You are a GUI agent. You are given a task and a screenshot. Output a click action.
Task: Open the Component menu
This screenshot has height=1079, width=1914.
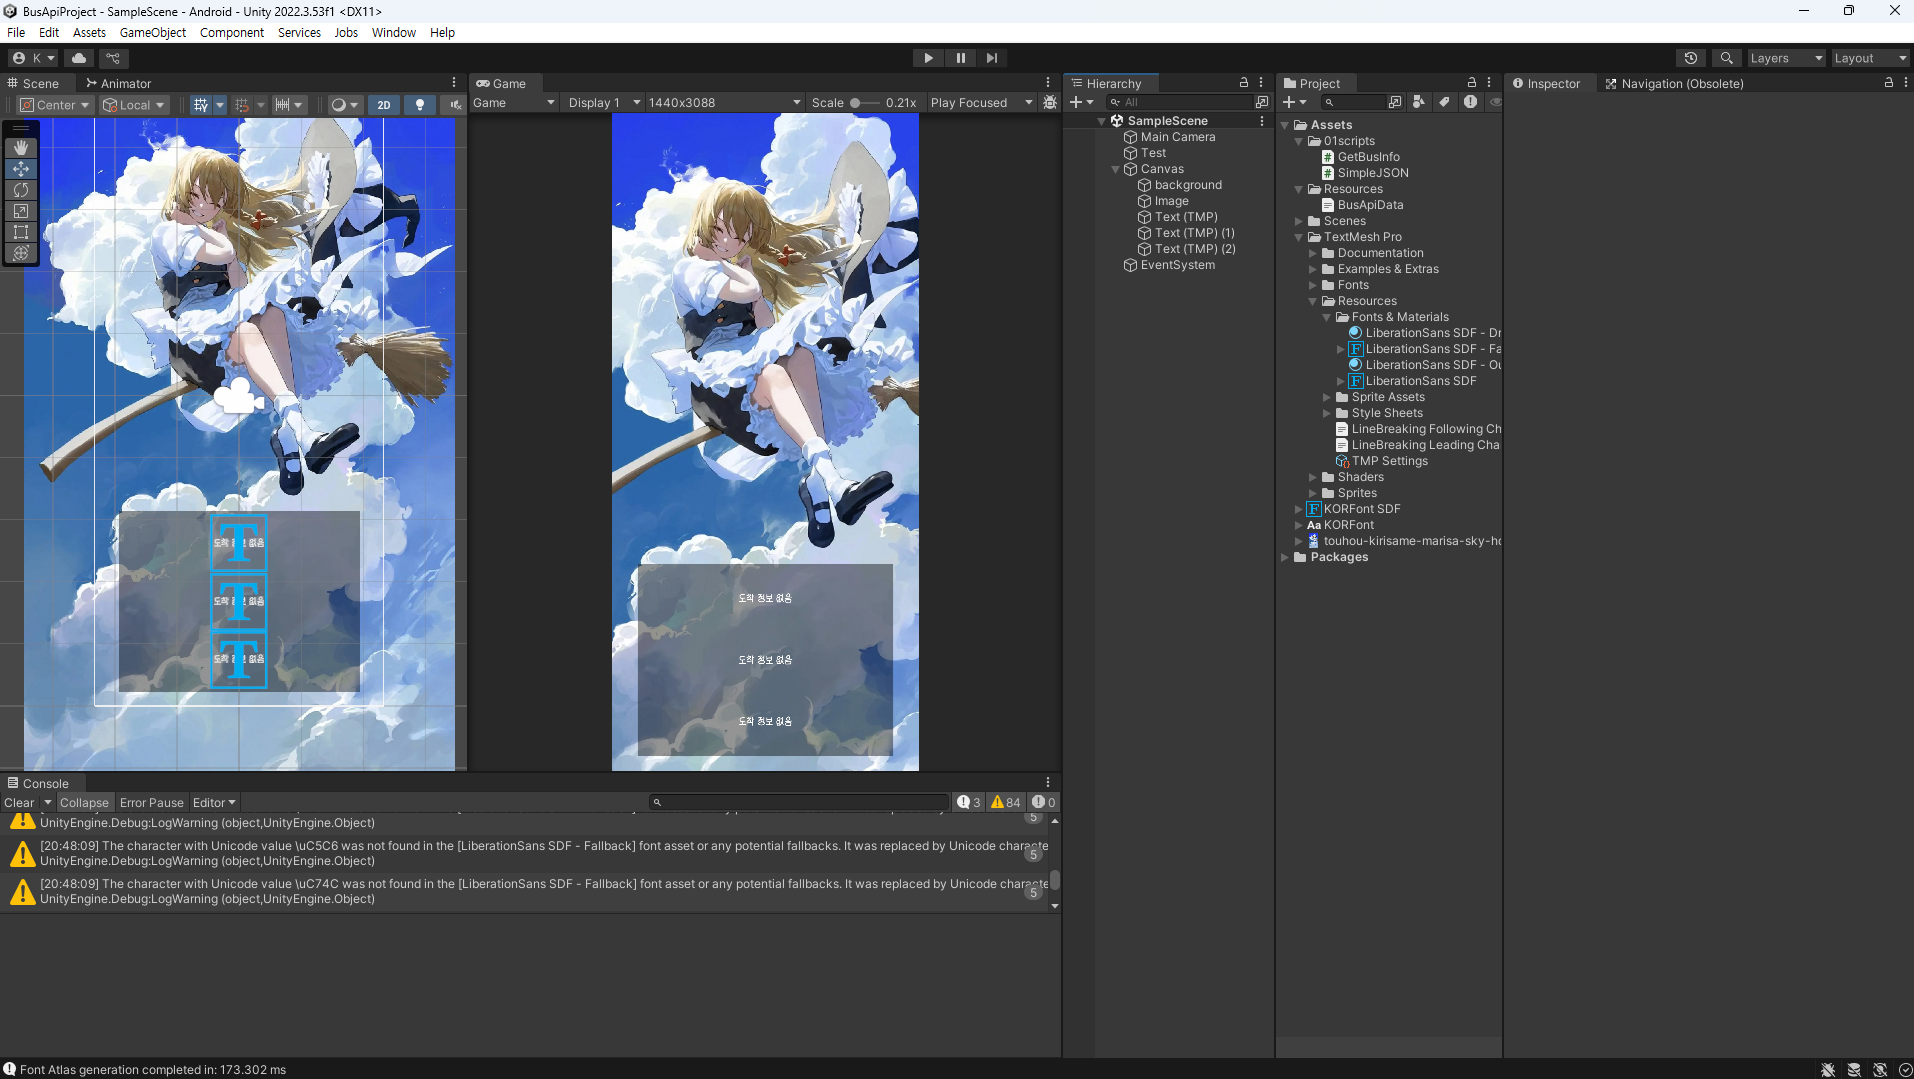click(232, 32)
